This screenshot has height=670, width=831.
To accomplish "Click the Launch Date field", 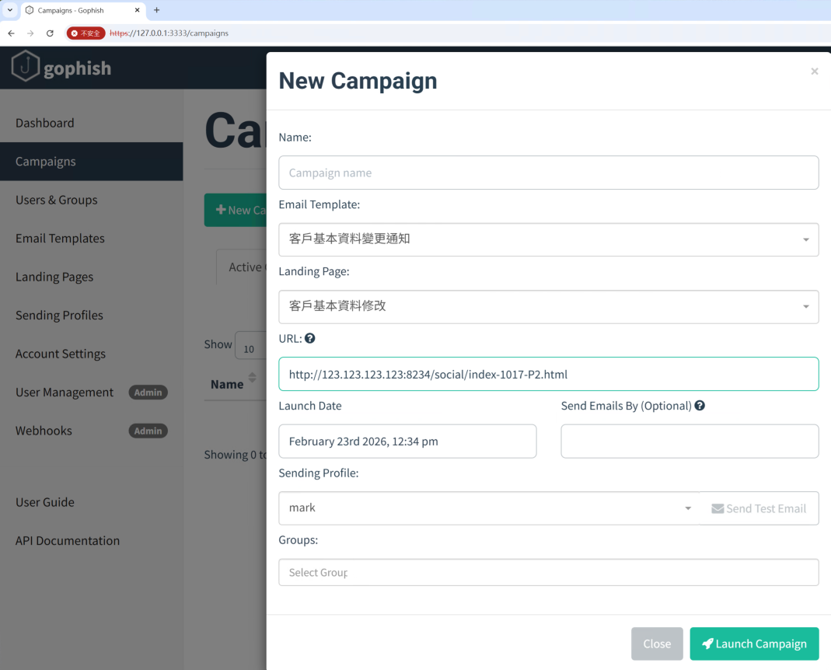I will pyautogui.click(x=407, y=441).
